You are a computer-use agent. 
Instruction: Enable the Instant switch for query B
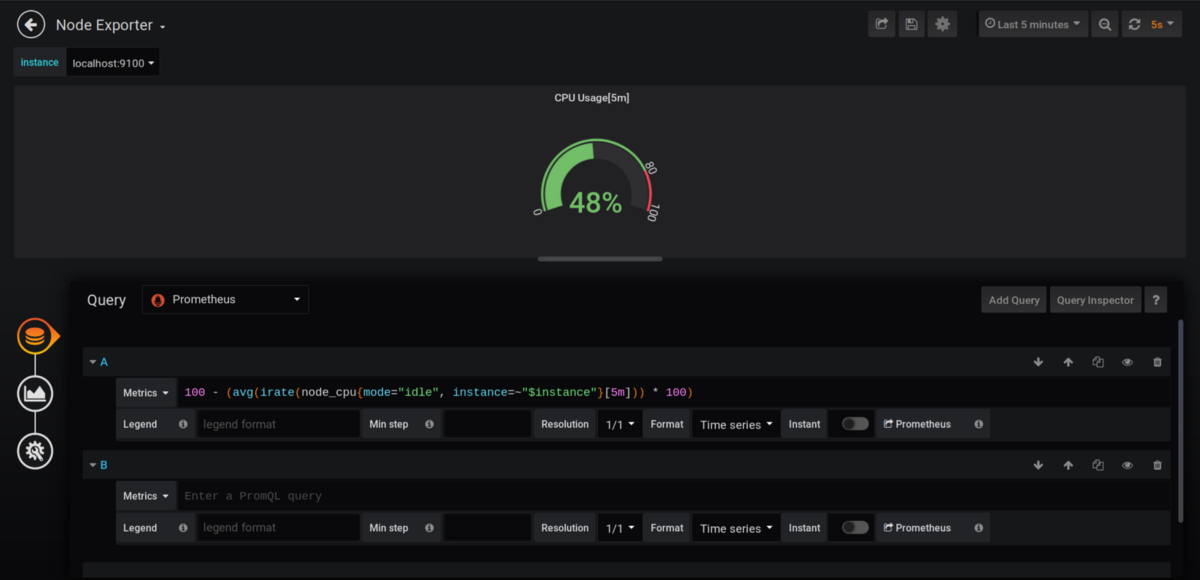tap(855, 527)
